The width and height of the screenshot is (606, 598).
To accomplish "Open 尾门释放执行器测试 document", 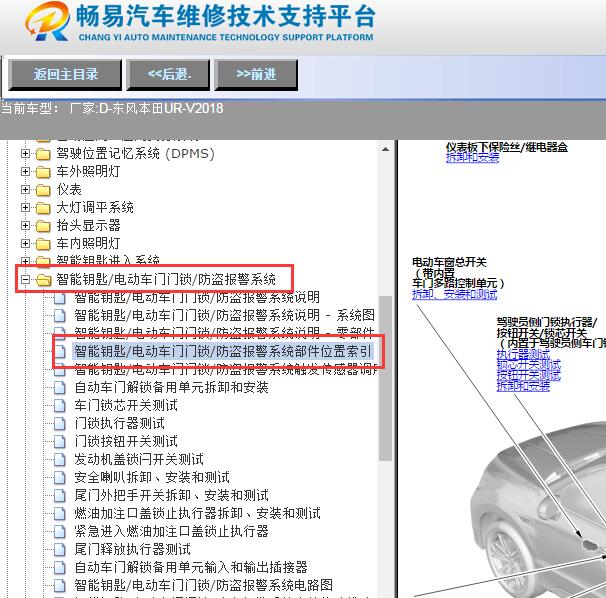I will (133, 549).
